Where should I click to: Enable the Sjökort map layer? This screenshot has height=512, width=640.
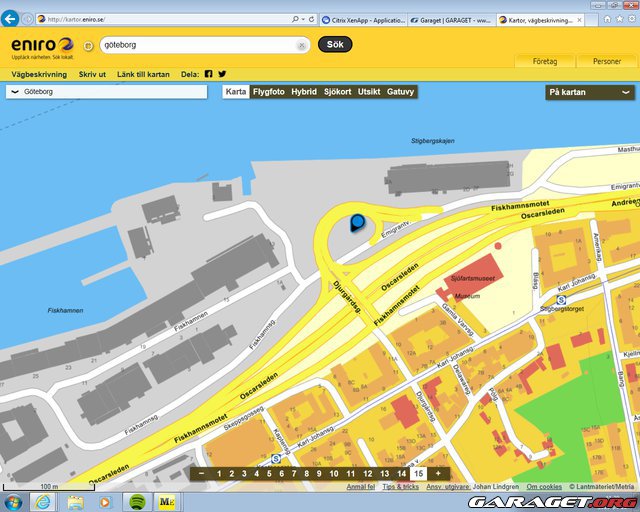(337, 92)
